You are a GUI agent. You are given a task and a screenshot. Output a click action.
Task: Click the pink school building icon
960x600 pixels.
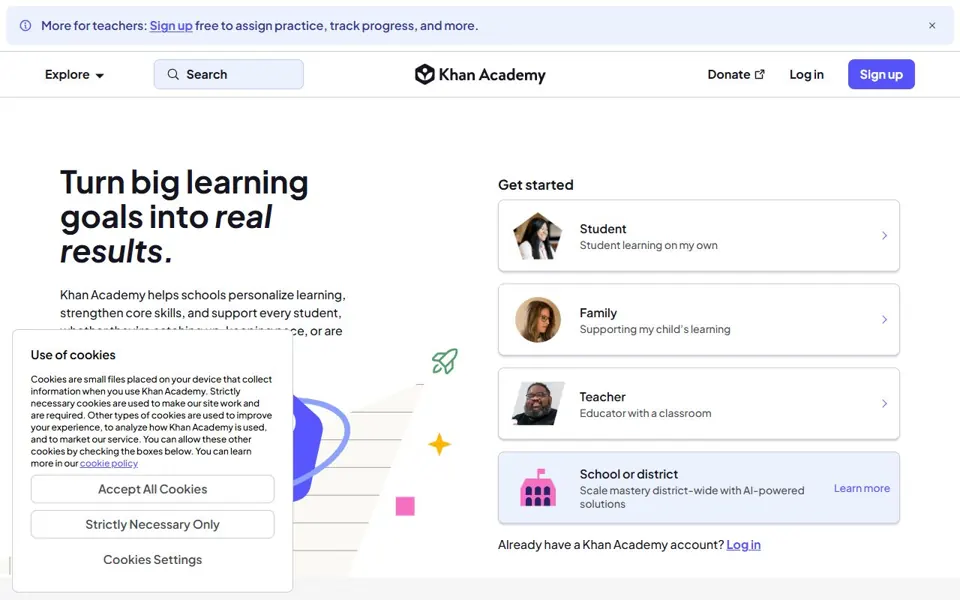538,488
